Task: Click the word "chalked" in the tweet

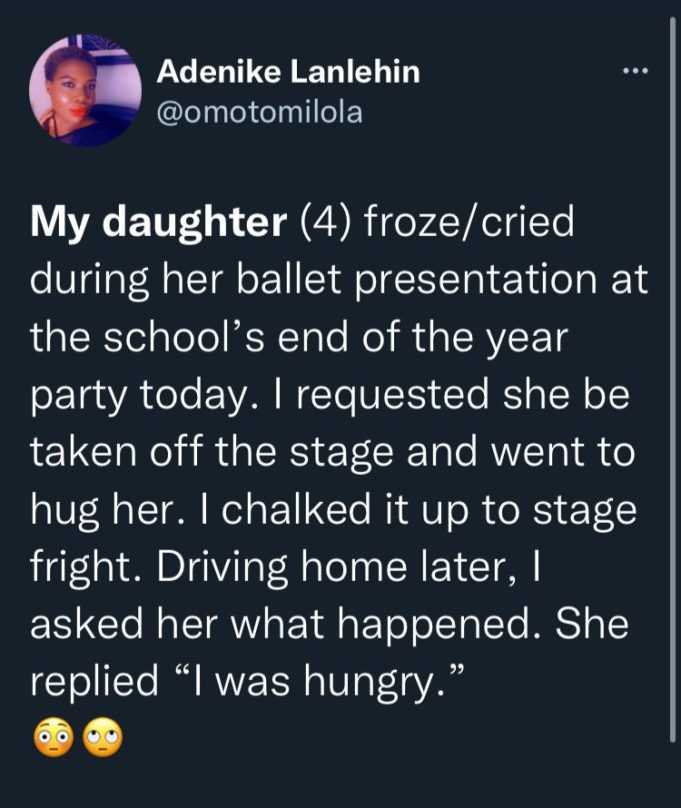Action: click(x=296, y=510)
